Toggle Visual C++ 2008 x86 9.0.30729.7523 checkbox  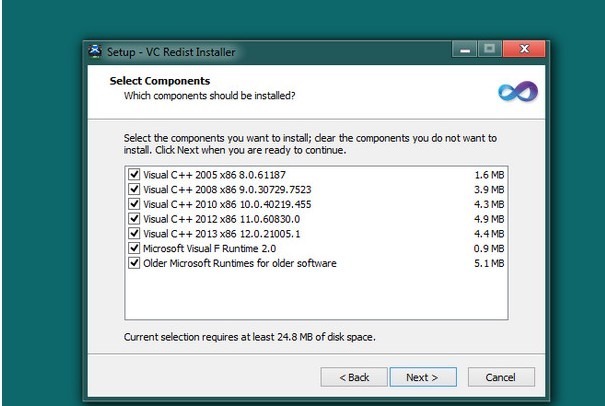pyautogui.click(x=134, y=189)
